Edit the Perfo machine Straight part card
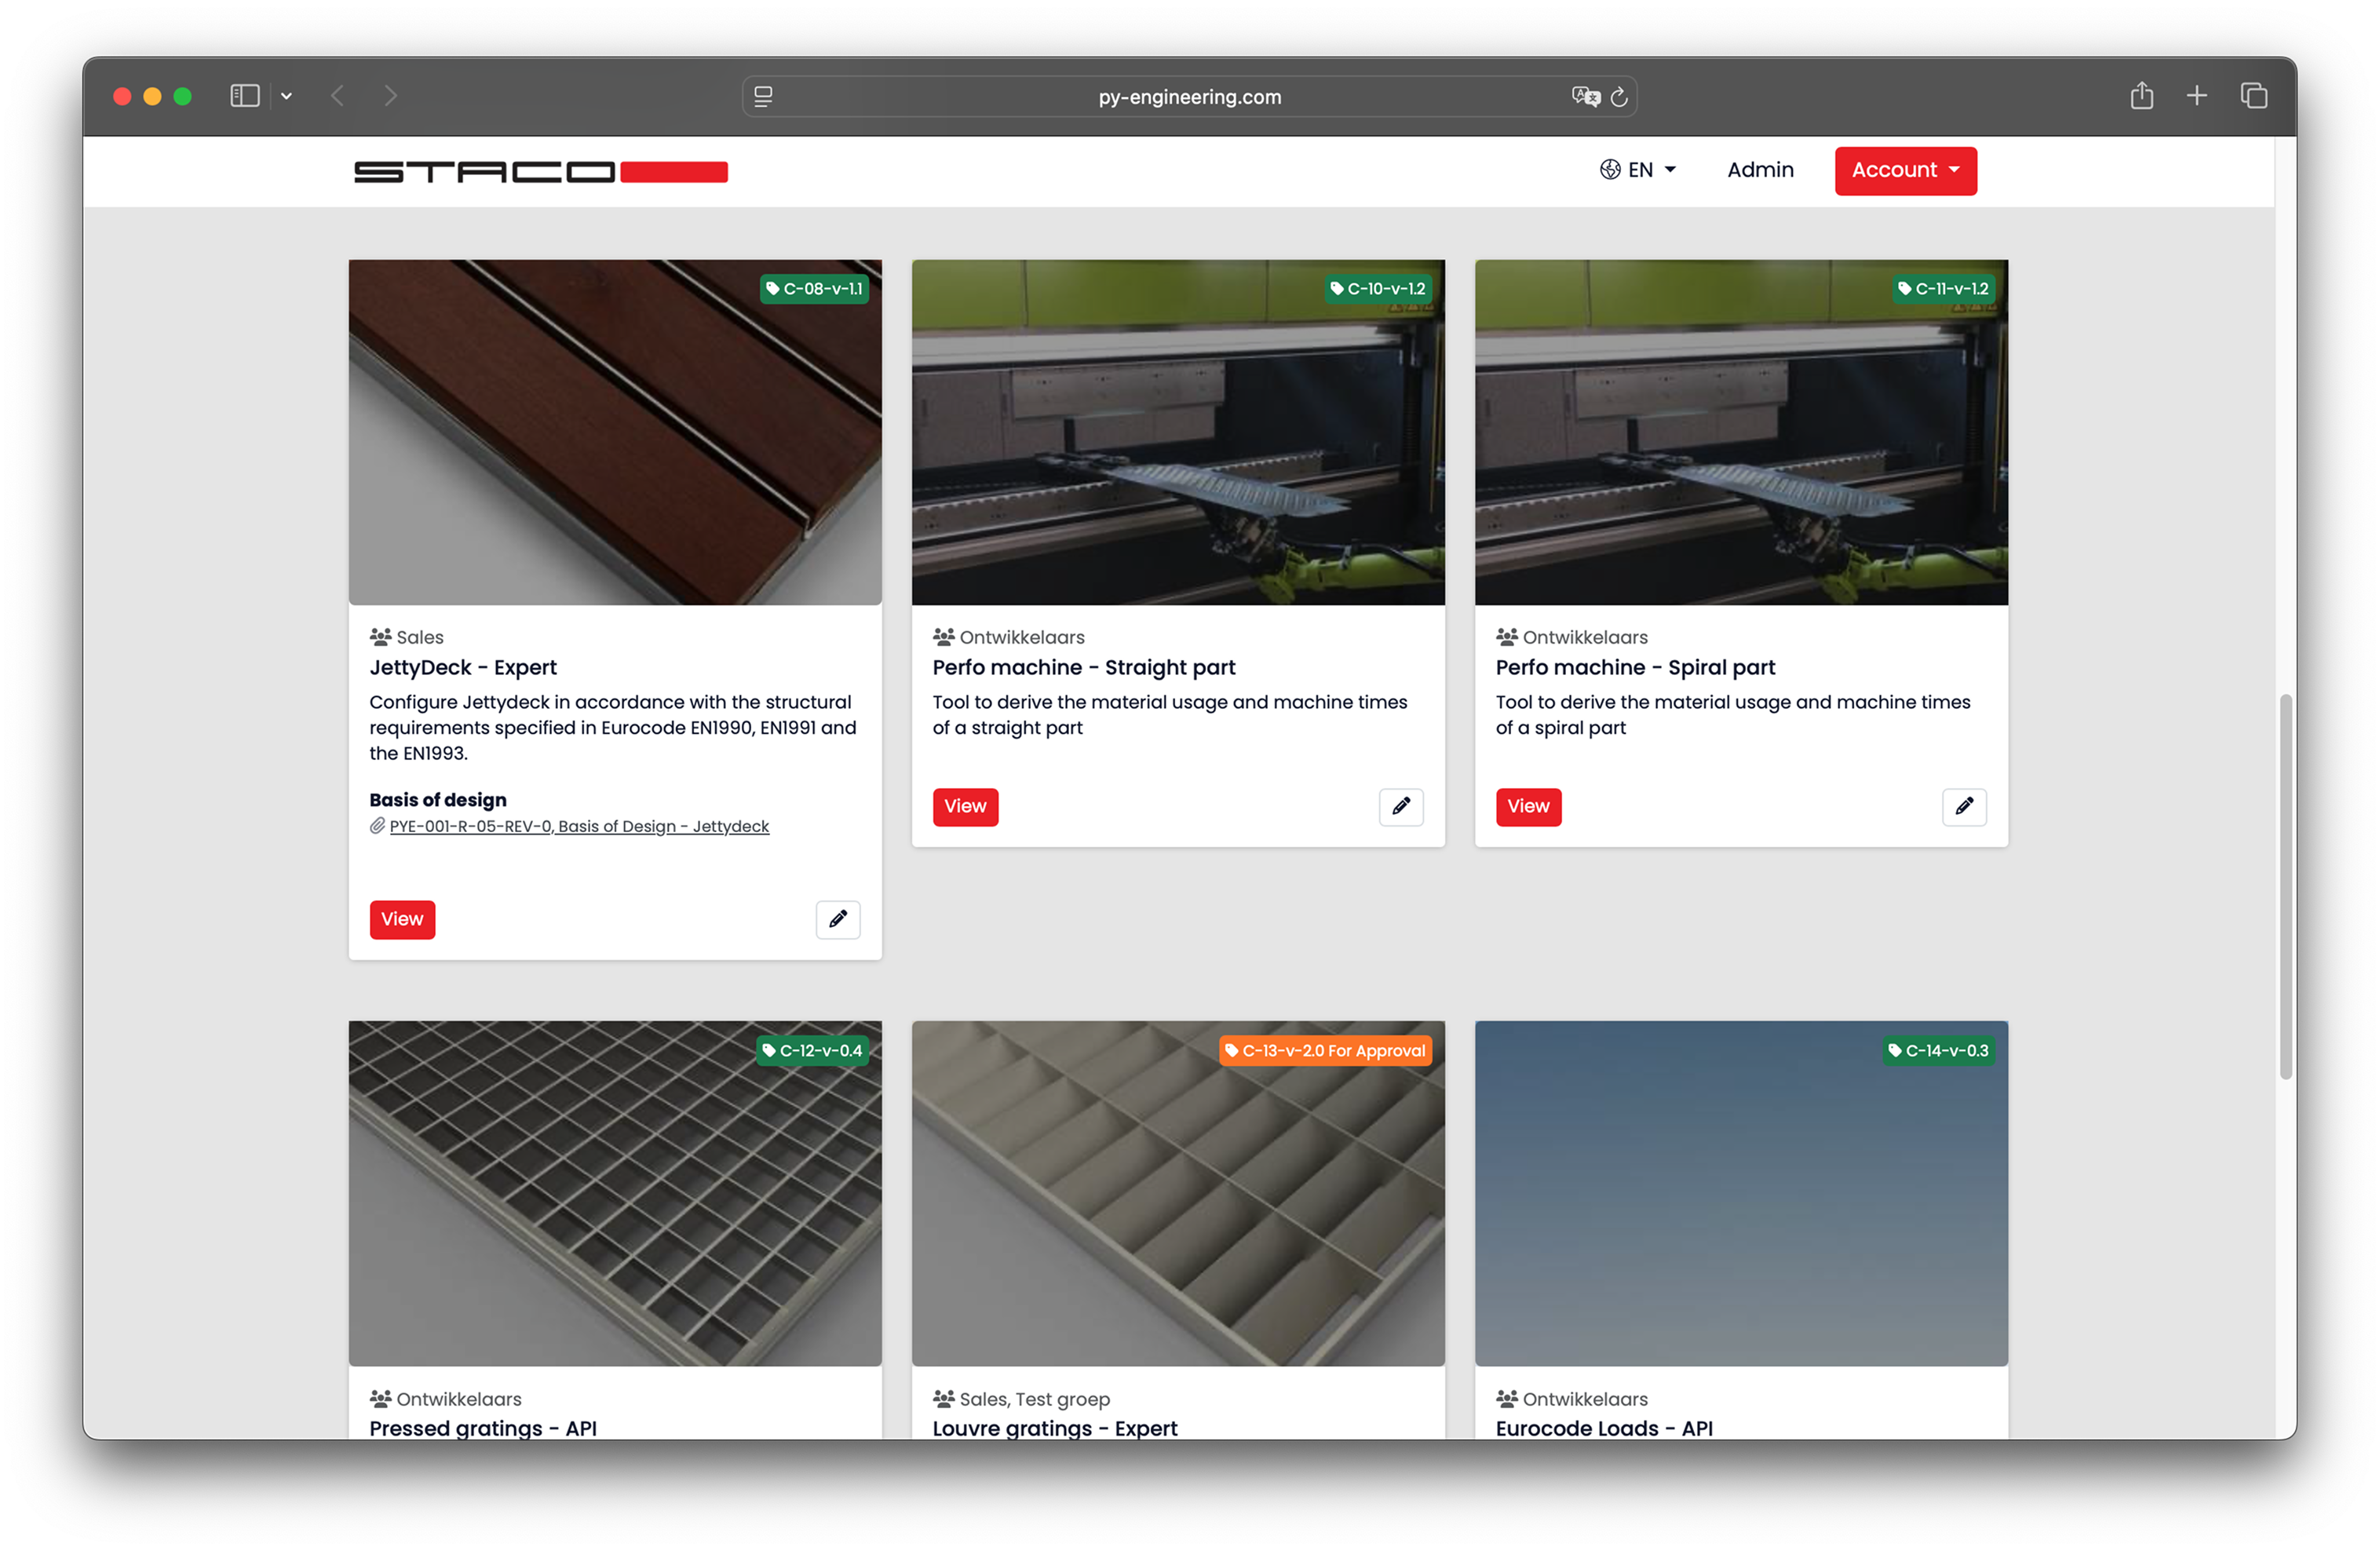Image resolution: width=2380 pixels, height=1551 pixels. (1400, 806)
